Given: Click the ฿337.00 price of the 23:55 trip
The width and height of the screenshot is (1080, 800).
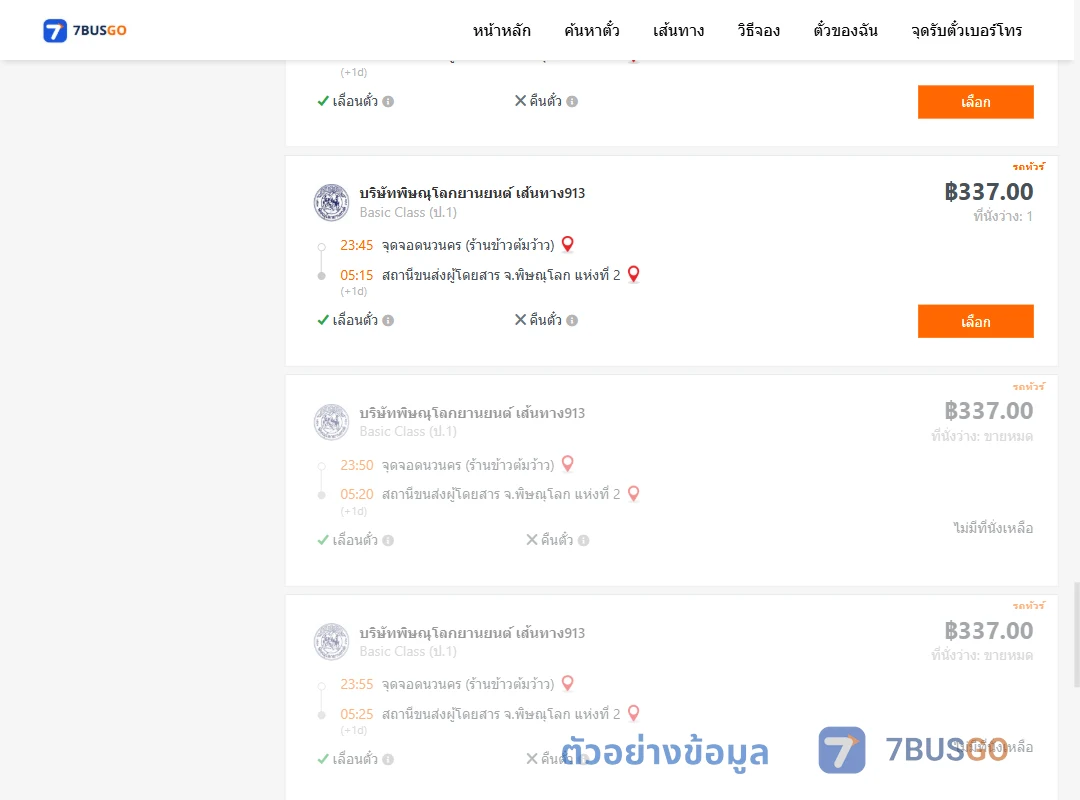Looking at the screenshot, I should (x=988, y=630).
